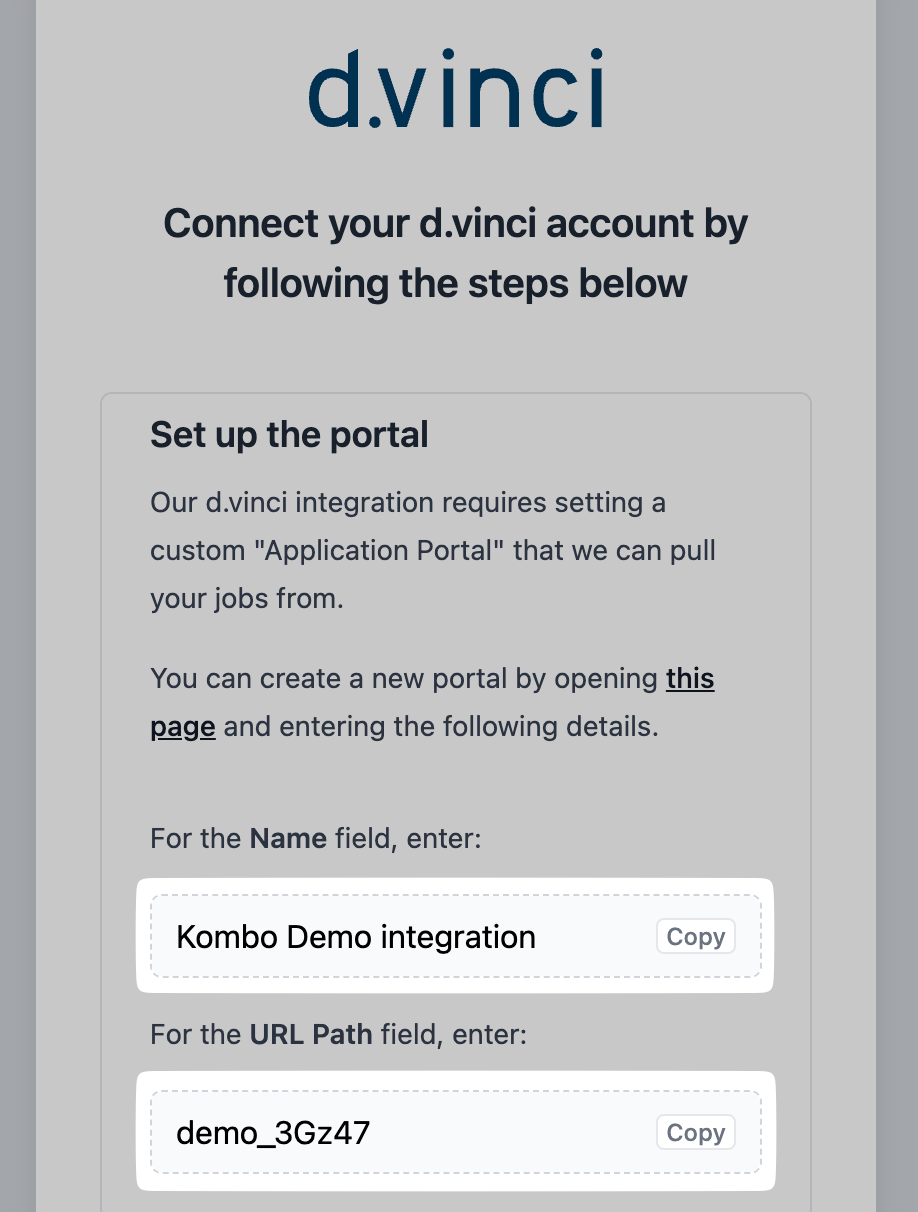This screenshot has height=1212, width=918.
Task: Click the bold "URL Path" field label
Action: tap(310, 1033)
